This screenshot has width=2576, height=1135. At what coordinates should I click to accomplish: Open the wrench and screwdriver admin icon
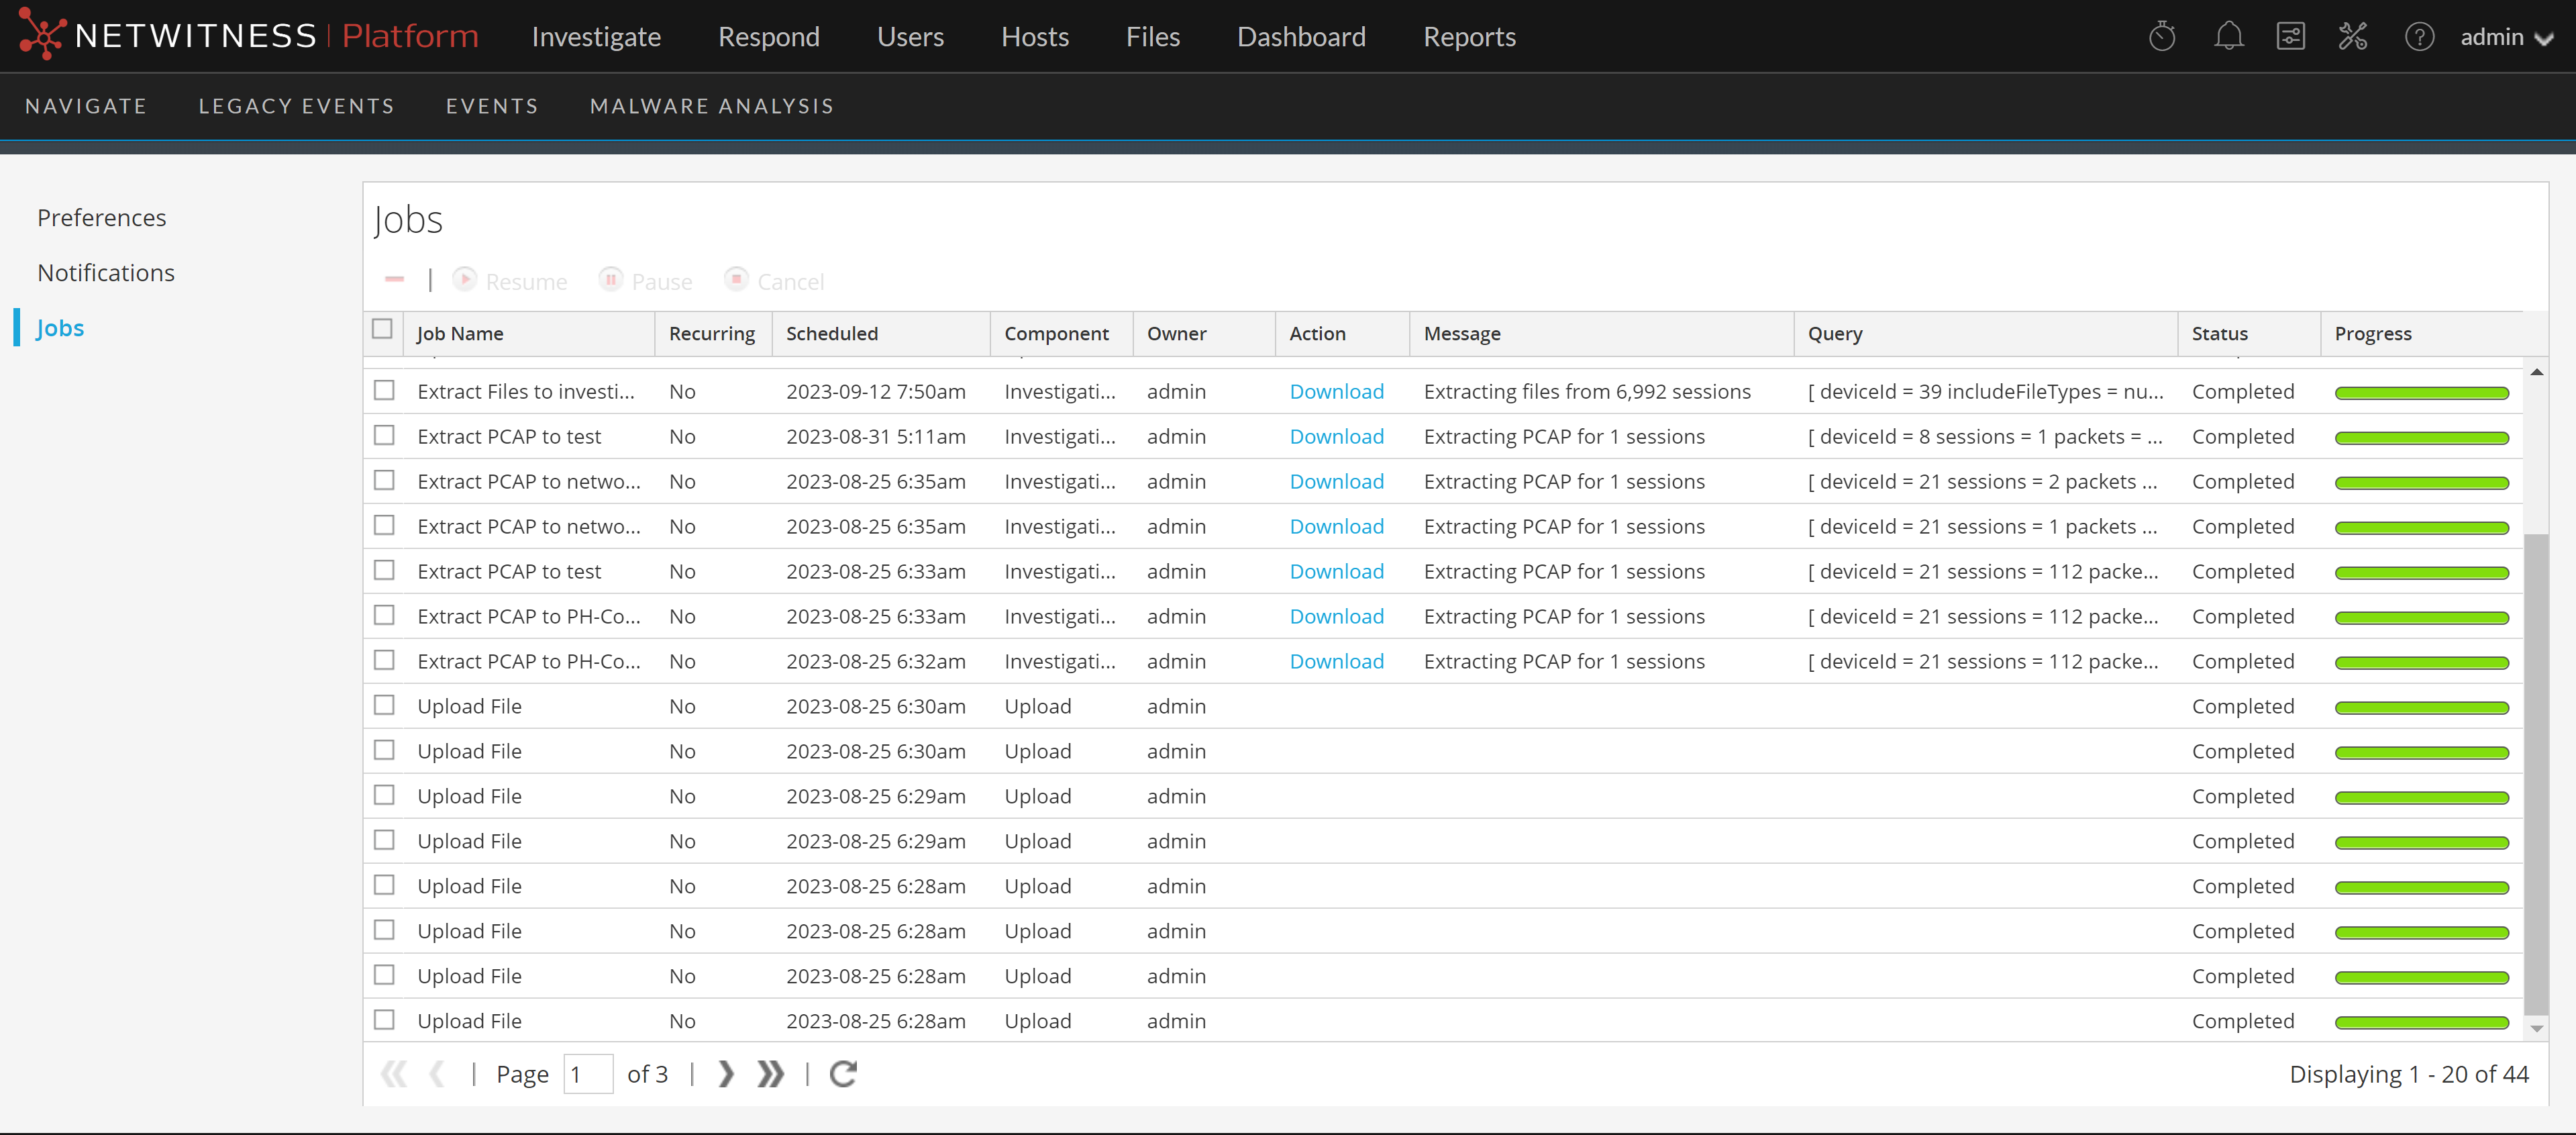[x=2352, y=37]
